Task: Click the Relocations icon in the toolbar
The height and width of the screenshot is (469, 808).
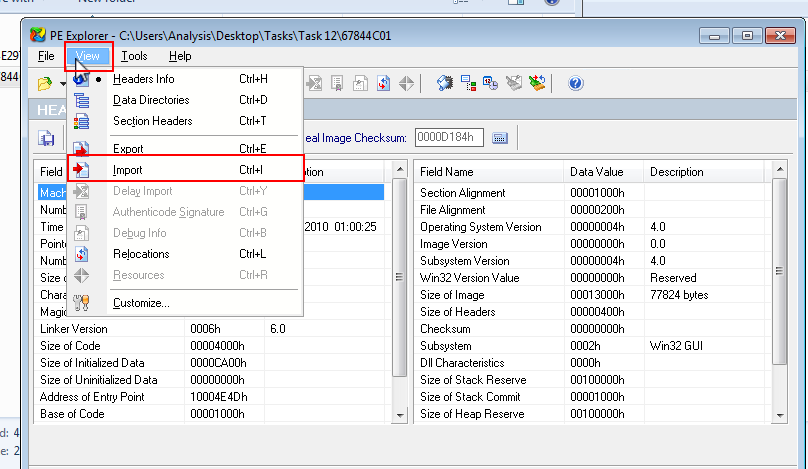Action: (384, 83)
